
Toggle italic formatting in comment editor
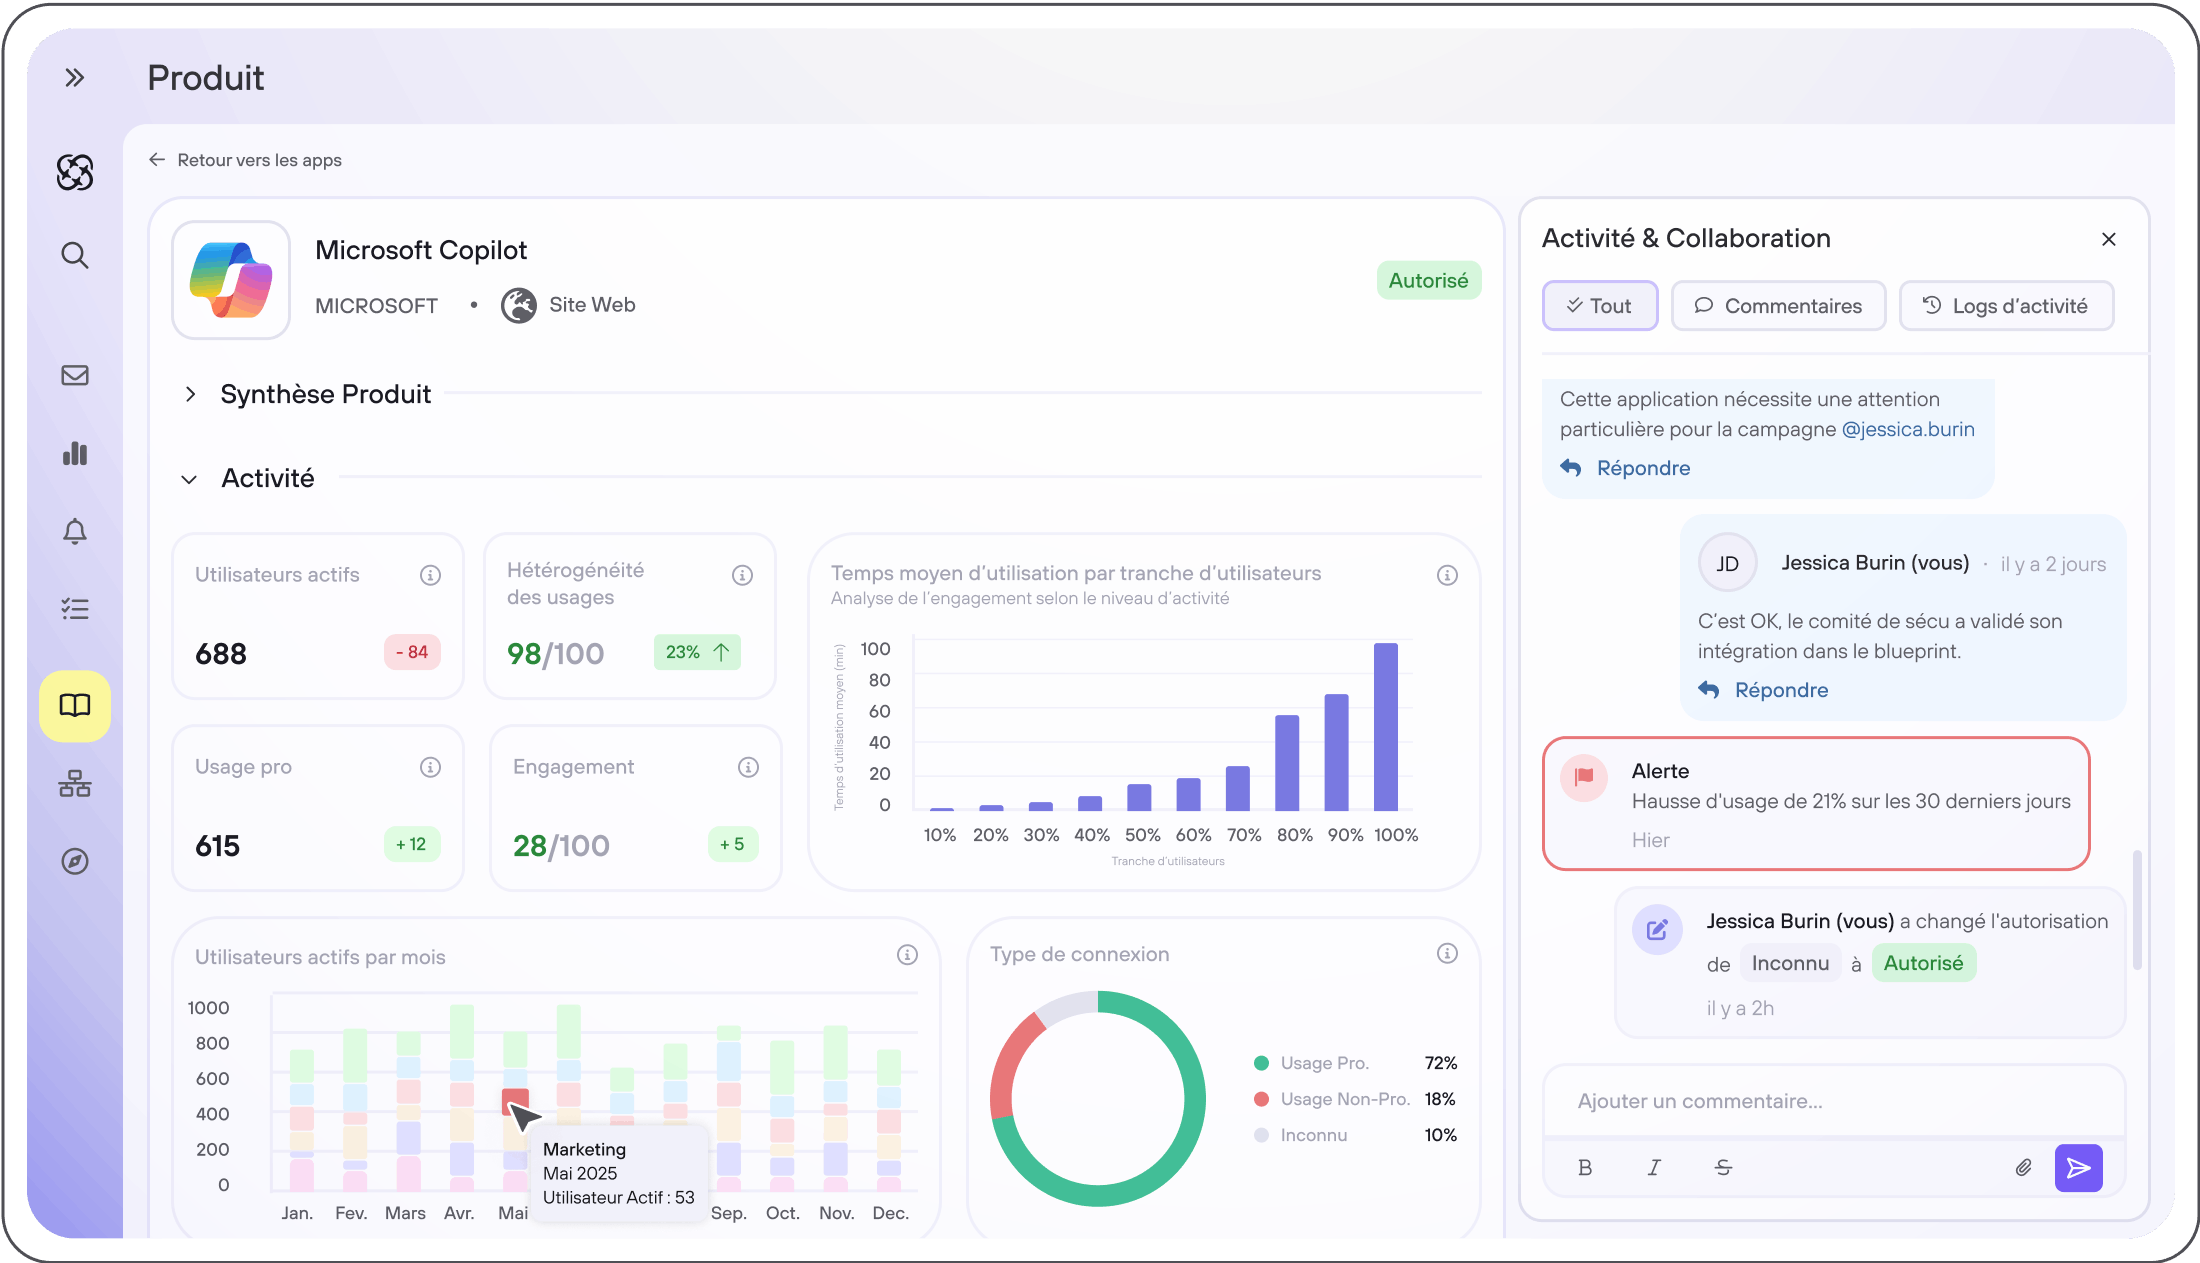tap(1654, 1167)
